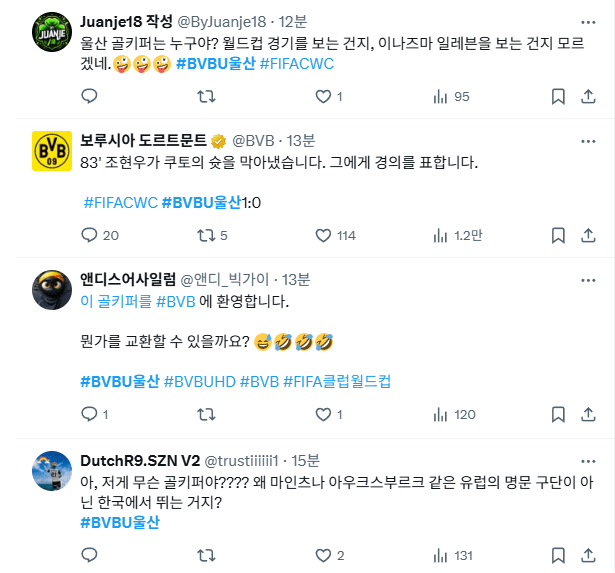Open the #FIFACWC hashtag in Juanje18's tweet
The height and width of the screenshot is (573, 615).
(297, 64)
